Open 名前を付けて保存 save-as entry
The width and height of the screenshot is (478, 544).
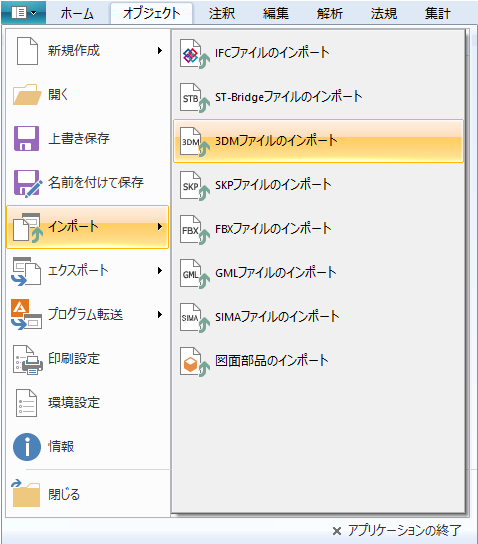87,183
